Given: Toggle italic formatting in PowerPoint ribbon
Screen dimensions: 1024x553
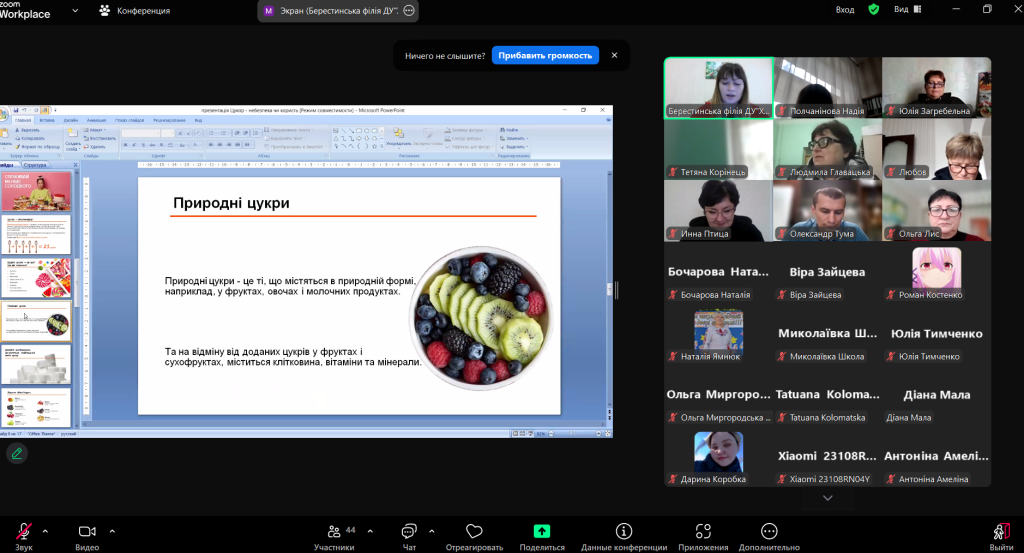Looking at the screenshot, I should pos(134,144).
